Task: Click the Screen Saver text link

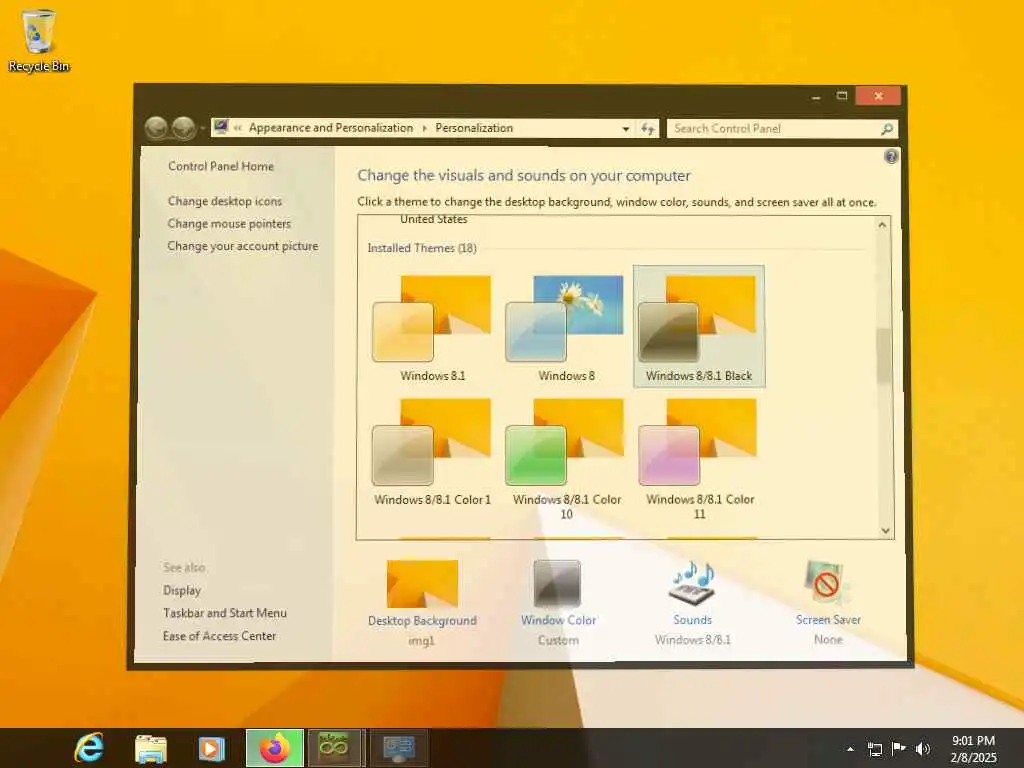Action: coord(828,620)
